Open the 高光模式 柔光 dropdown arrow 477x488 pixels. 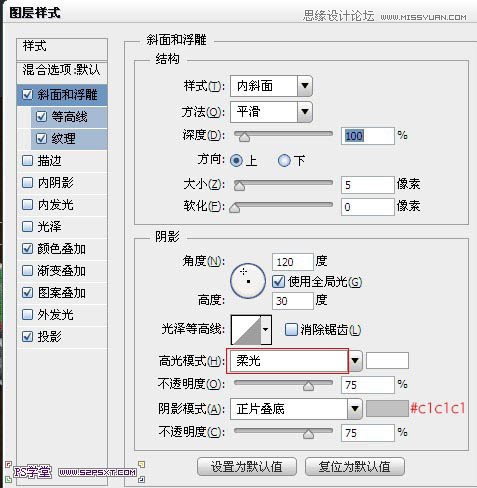(x=355, y=361)
